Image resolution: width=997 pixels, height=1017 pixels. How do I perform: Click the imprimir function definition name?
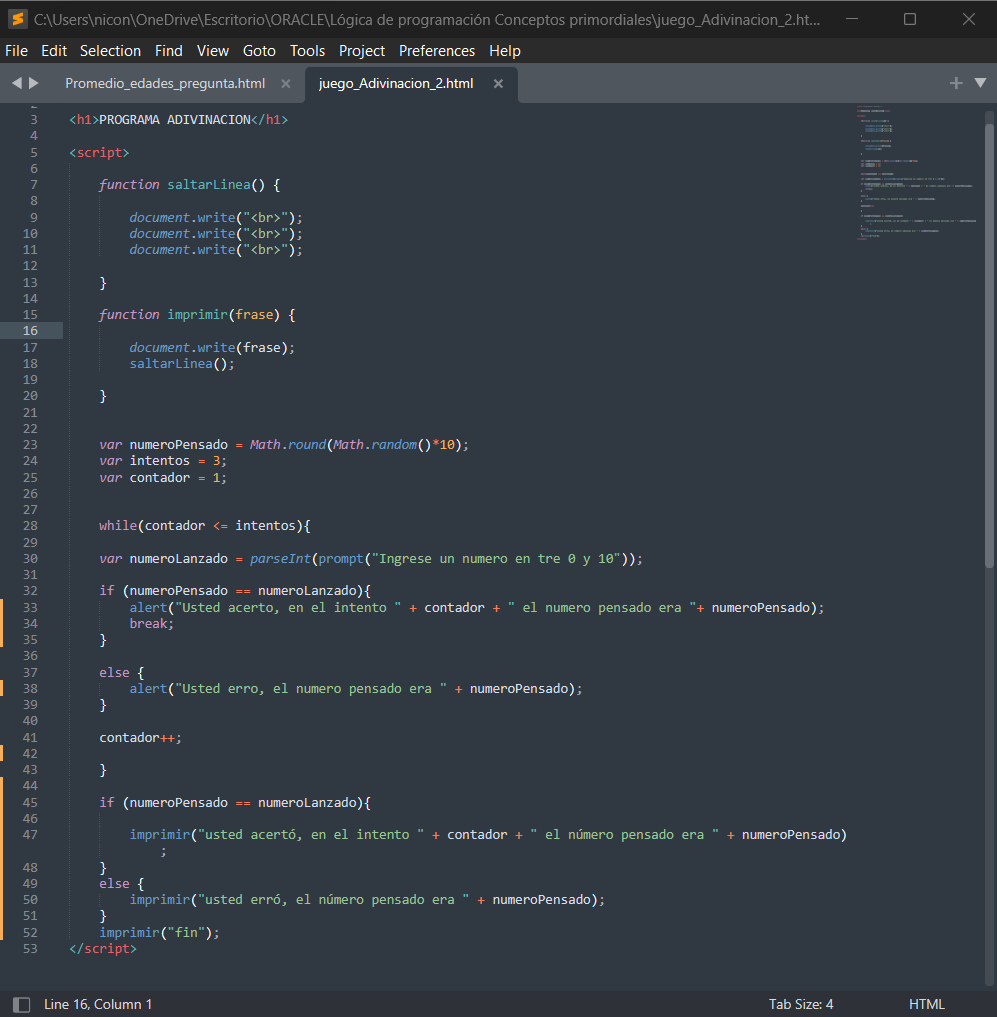(x=198, y=315)
